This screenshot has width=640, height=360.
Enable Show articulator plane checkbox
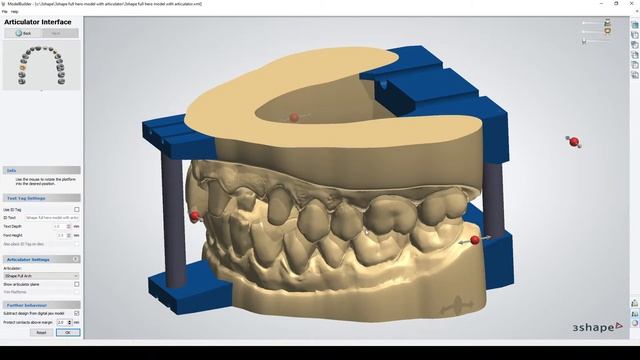(77, 284)
